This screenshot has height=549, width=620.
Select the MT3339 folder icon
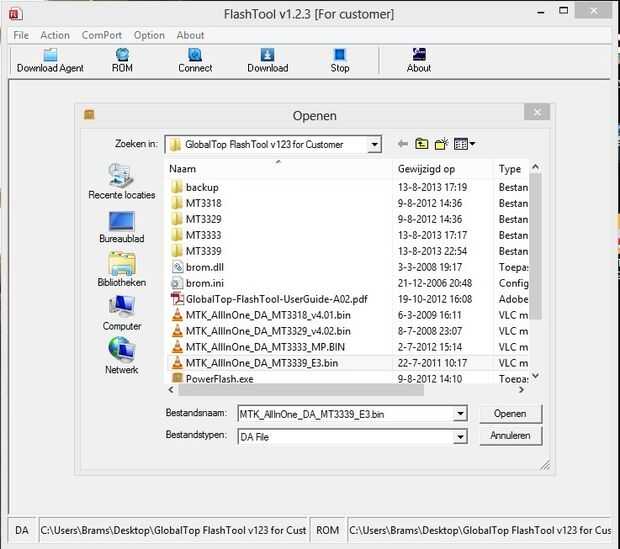click(177, 251)
